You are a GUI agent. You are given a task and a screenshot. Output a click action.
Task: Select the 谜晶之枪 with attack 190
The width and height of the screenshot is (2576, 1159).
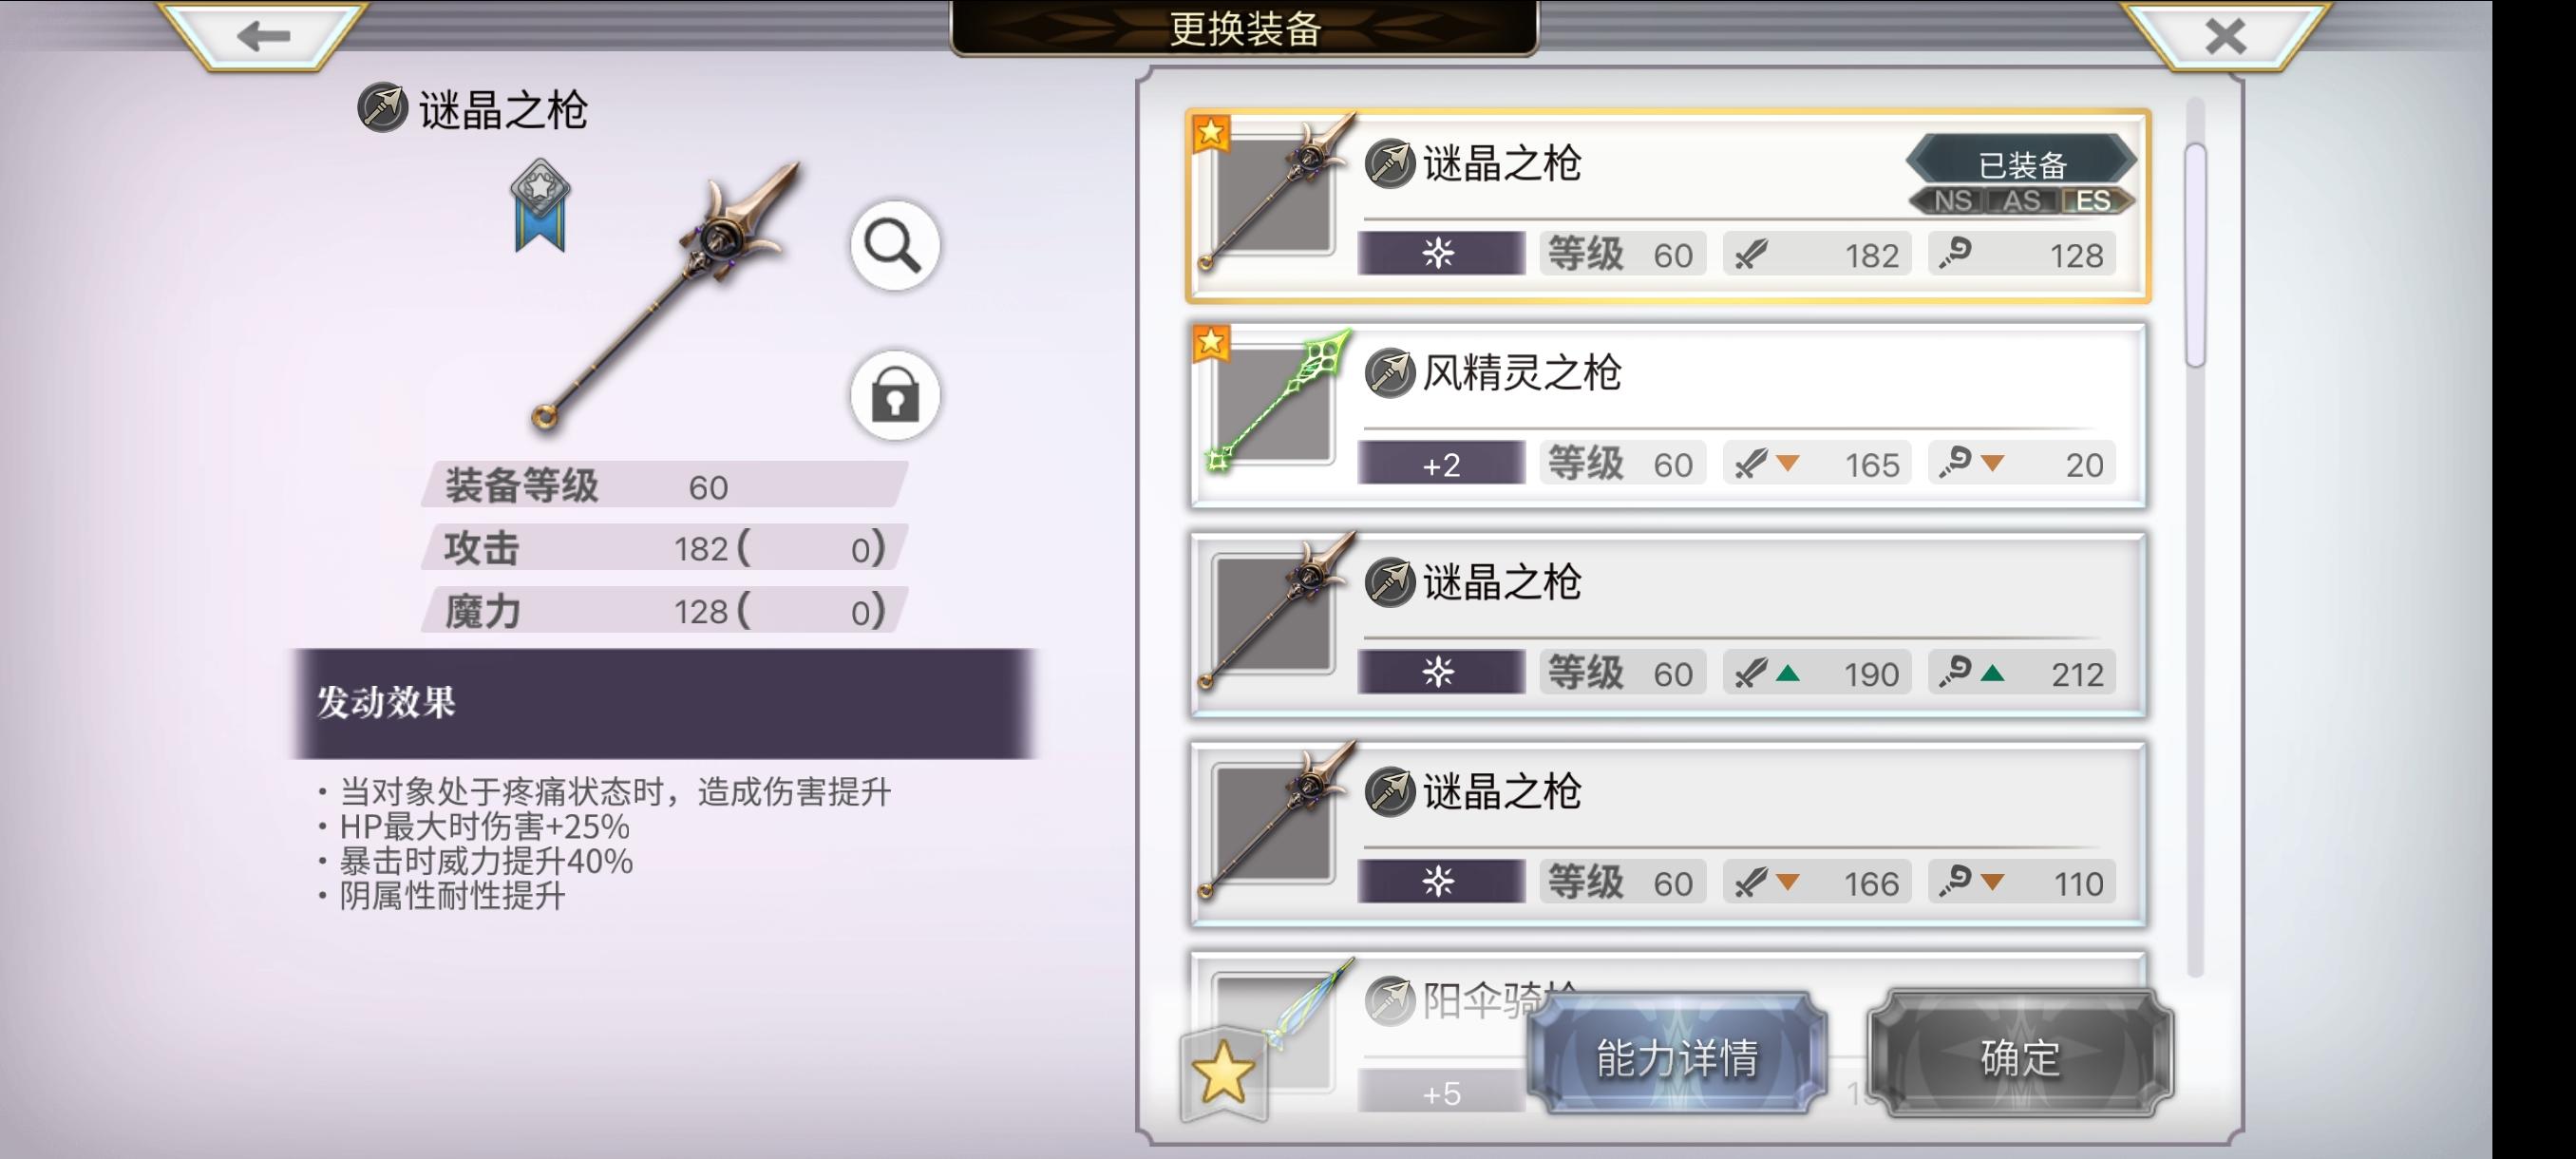click(x=1667, y=624)
